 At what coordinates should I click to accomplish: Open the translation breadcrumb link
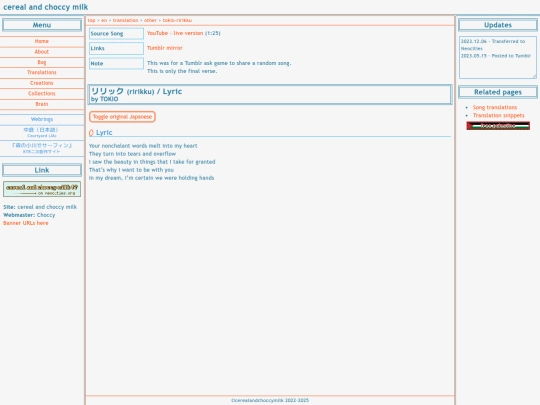(125, 20)
